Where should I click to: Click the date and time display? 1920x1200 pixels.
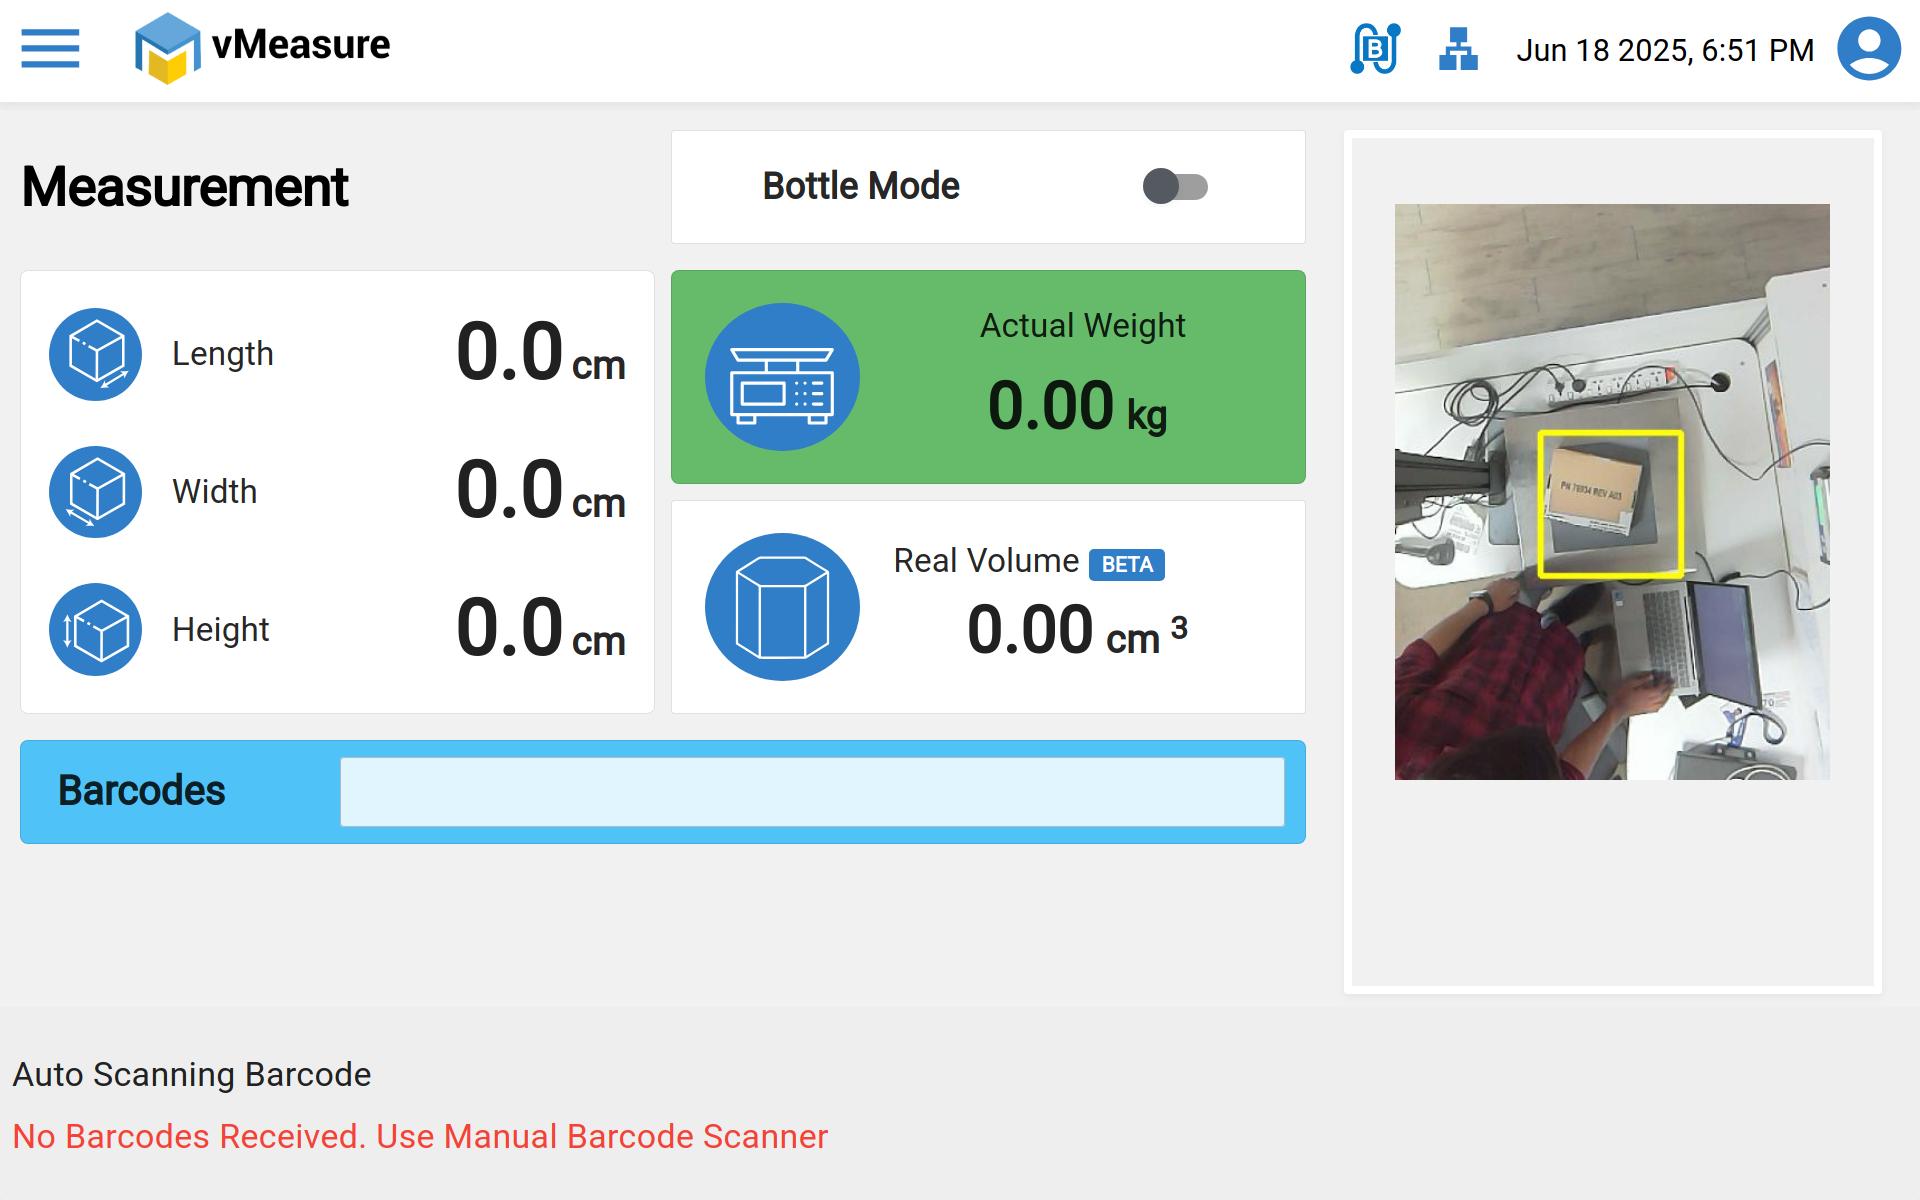[x=1665, y=50]
